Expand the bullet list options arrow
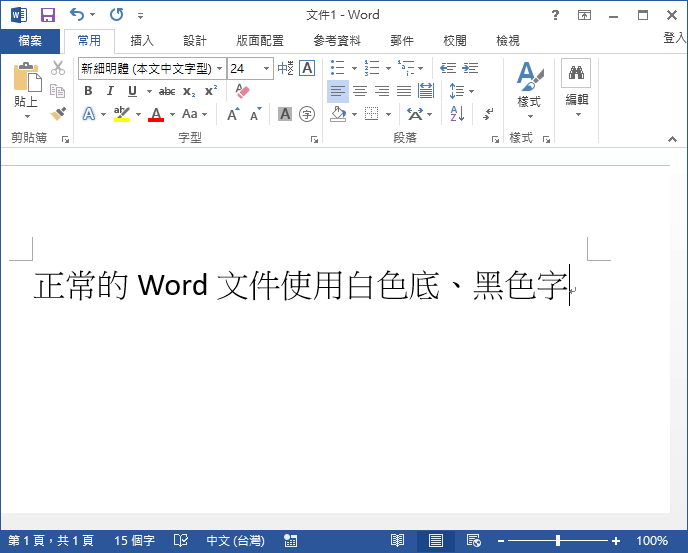688x553 pixels. click(354, 68)
